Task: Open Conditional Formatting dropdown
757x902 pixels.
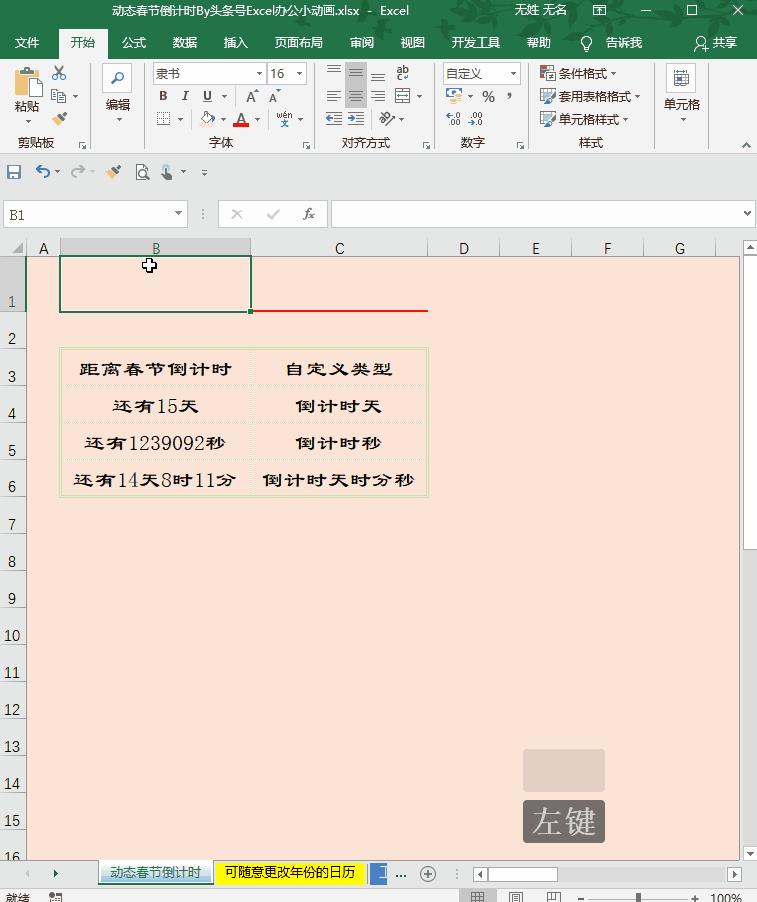Action: coord(578,73)
